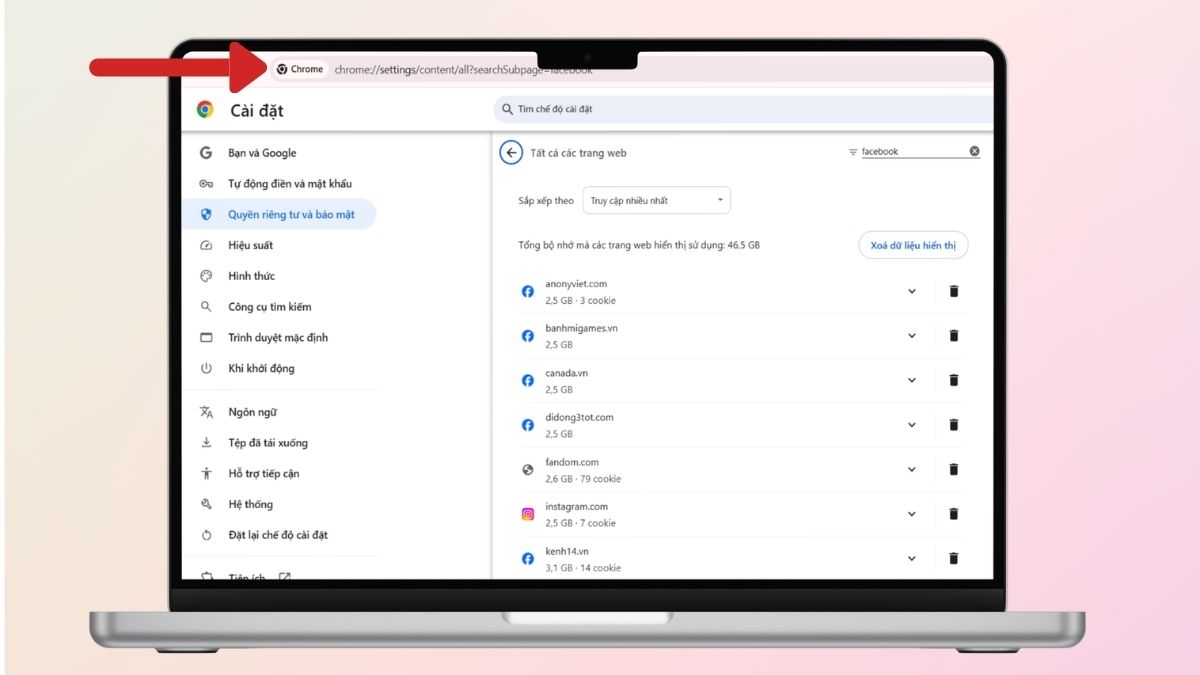The height and width of the screenshot is (675, 1200).
Task: Click the search magnifier icon in settings search
Action: coord(508,109)
